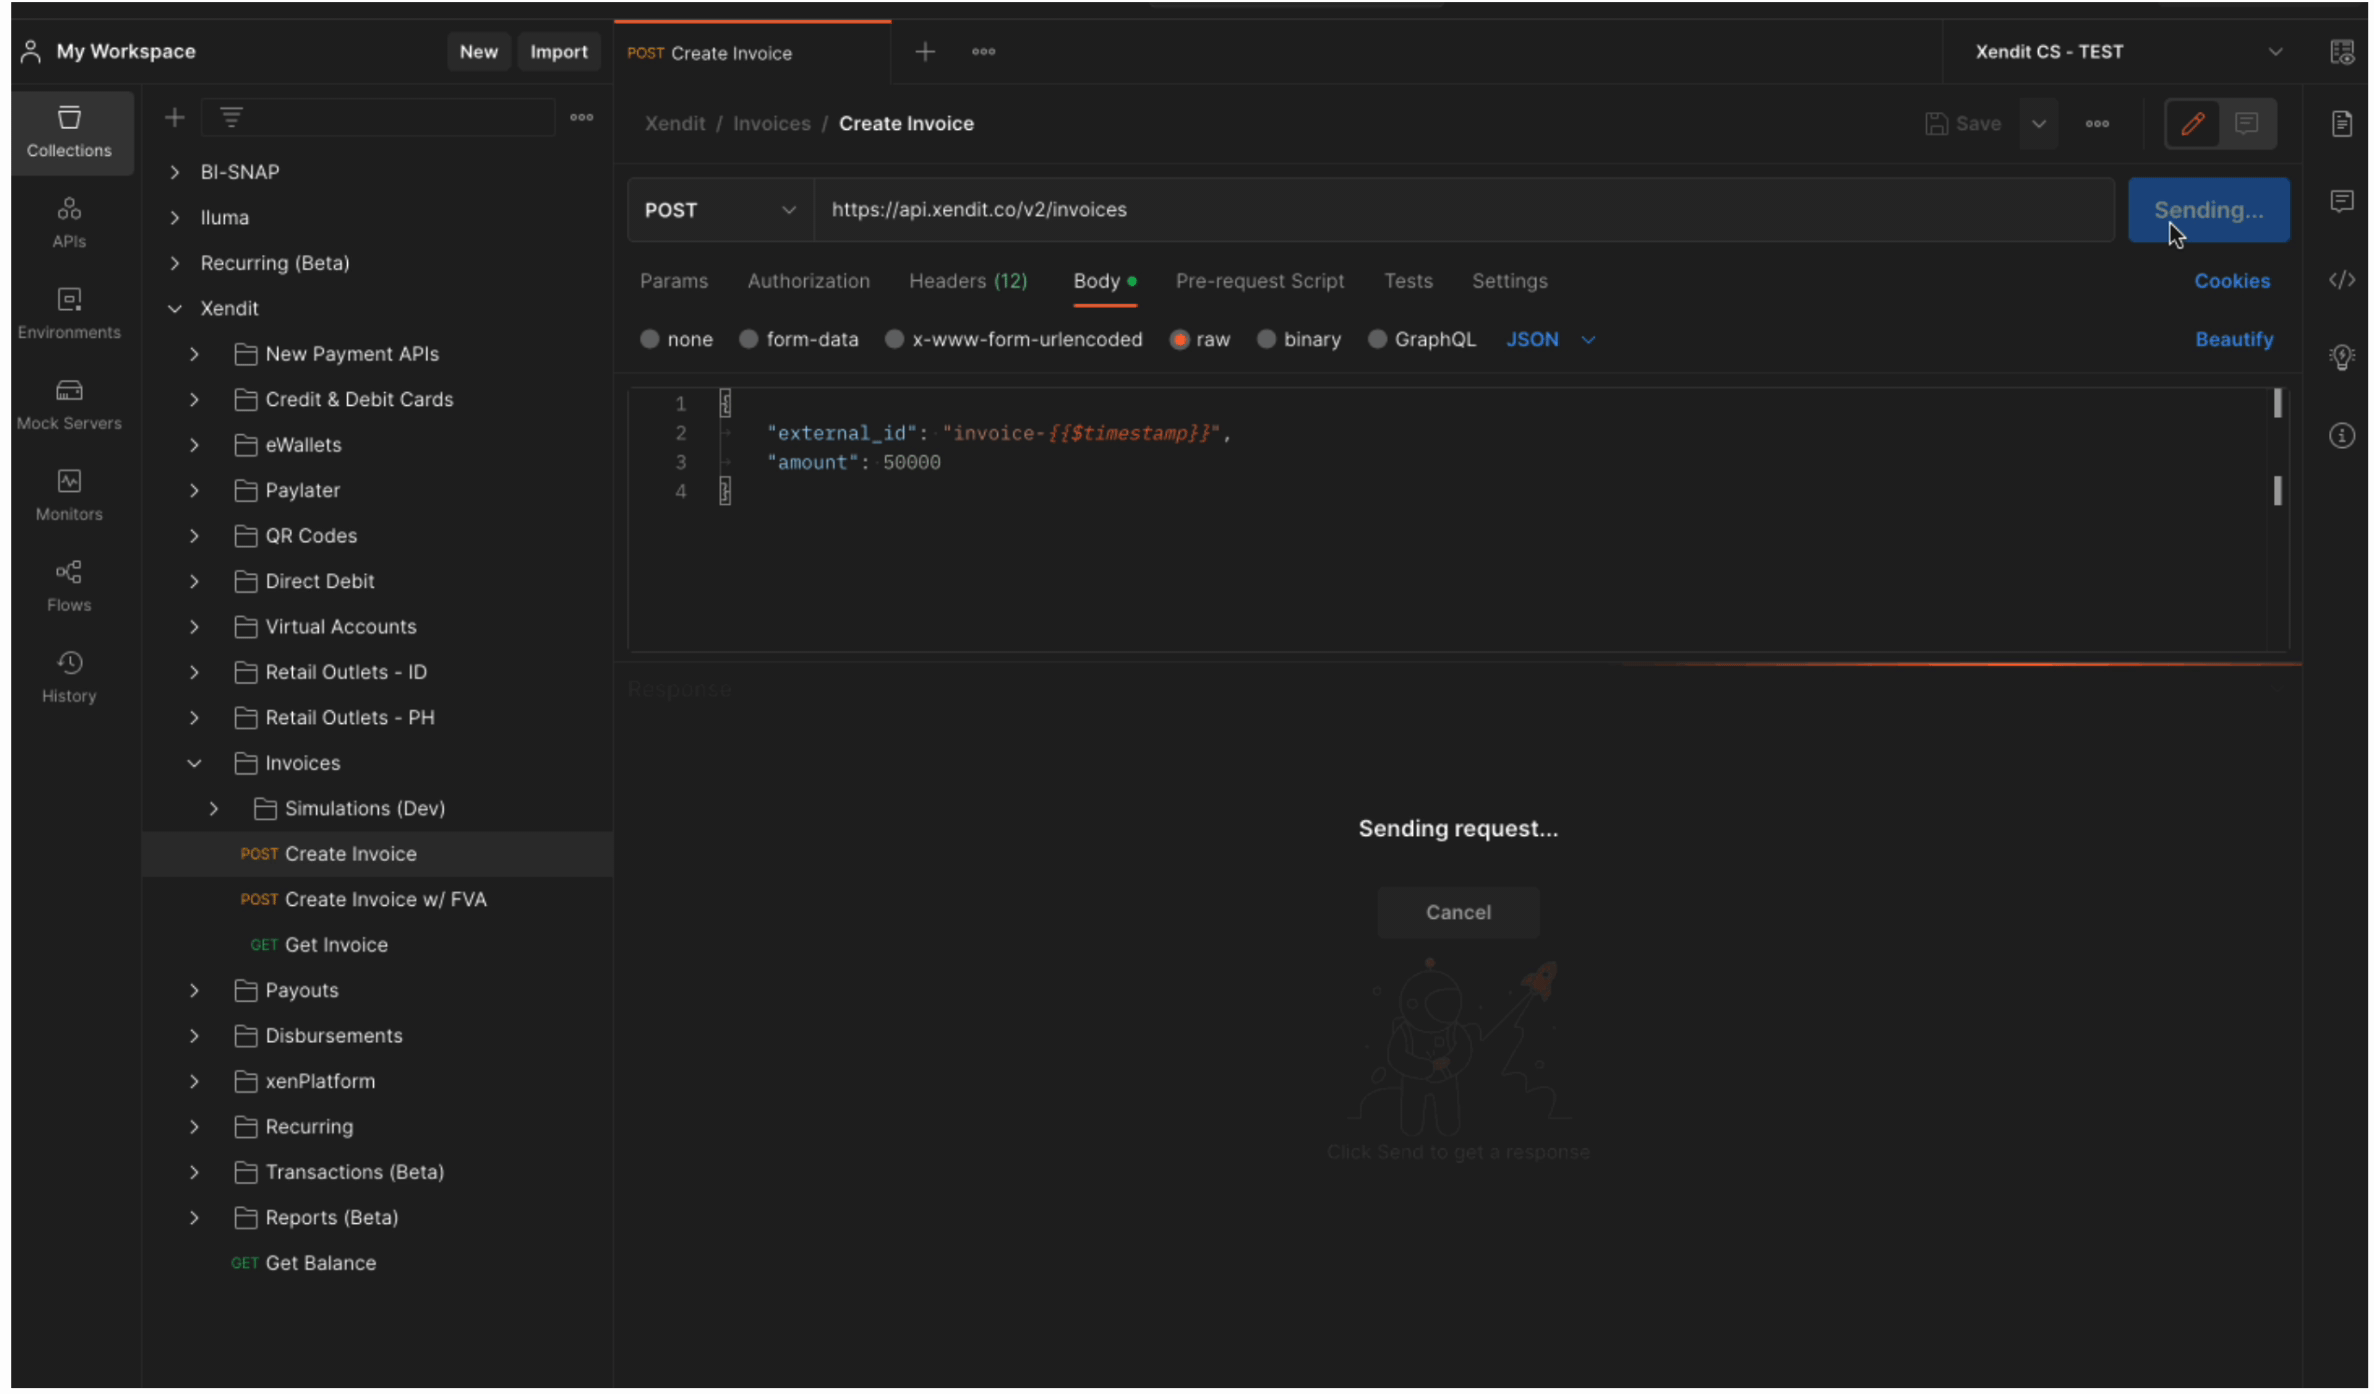This screenshot has height=1394, width=2374.
Task: Open the Save options dropdown arrow
Action: [x=2039, y=124]
